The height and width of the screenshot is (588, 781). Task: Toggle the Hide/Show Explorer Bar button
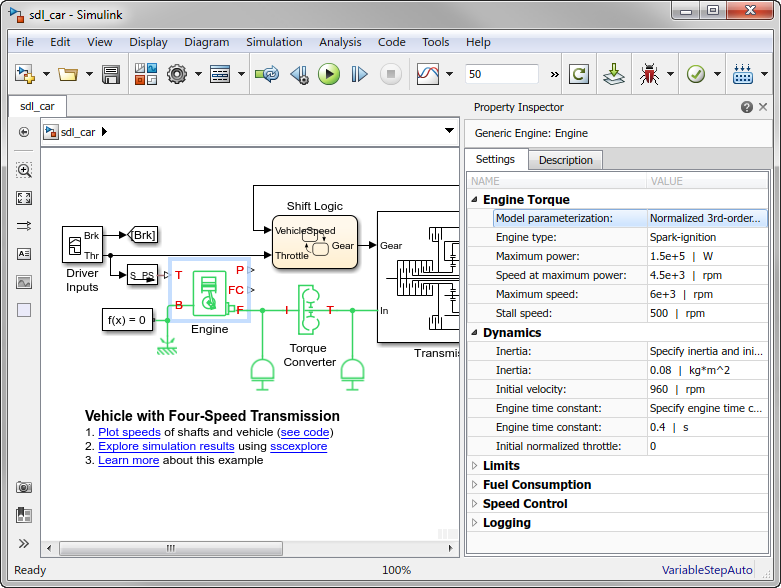24,132
